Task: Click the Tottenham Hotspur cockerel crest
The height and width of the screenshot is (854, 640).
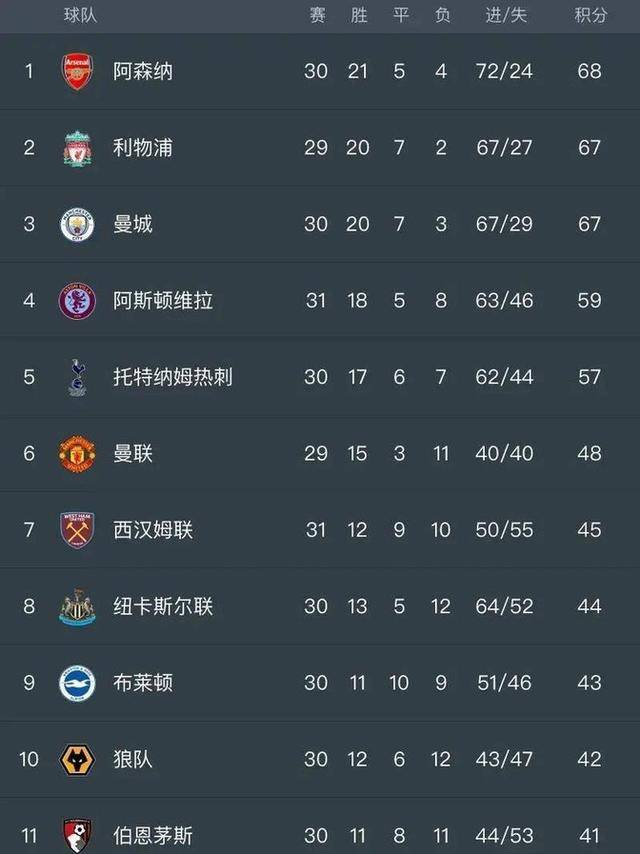Action: [77, 377]
